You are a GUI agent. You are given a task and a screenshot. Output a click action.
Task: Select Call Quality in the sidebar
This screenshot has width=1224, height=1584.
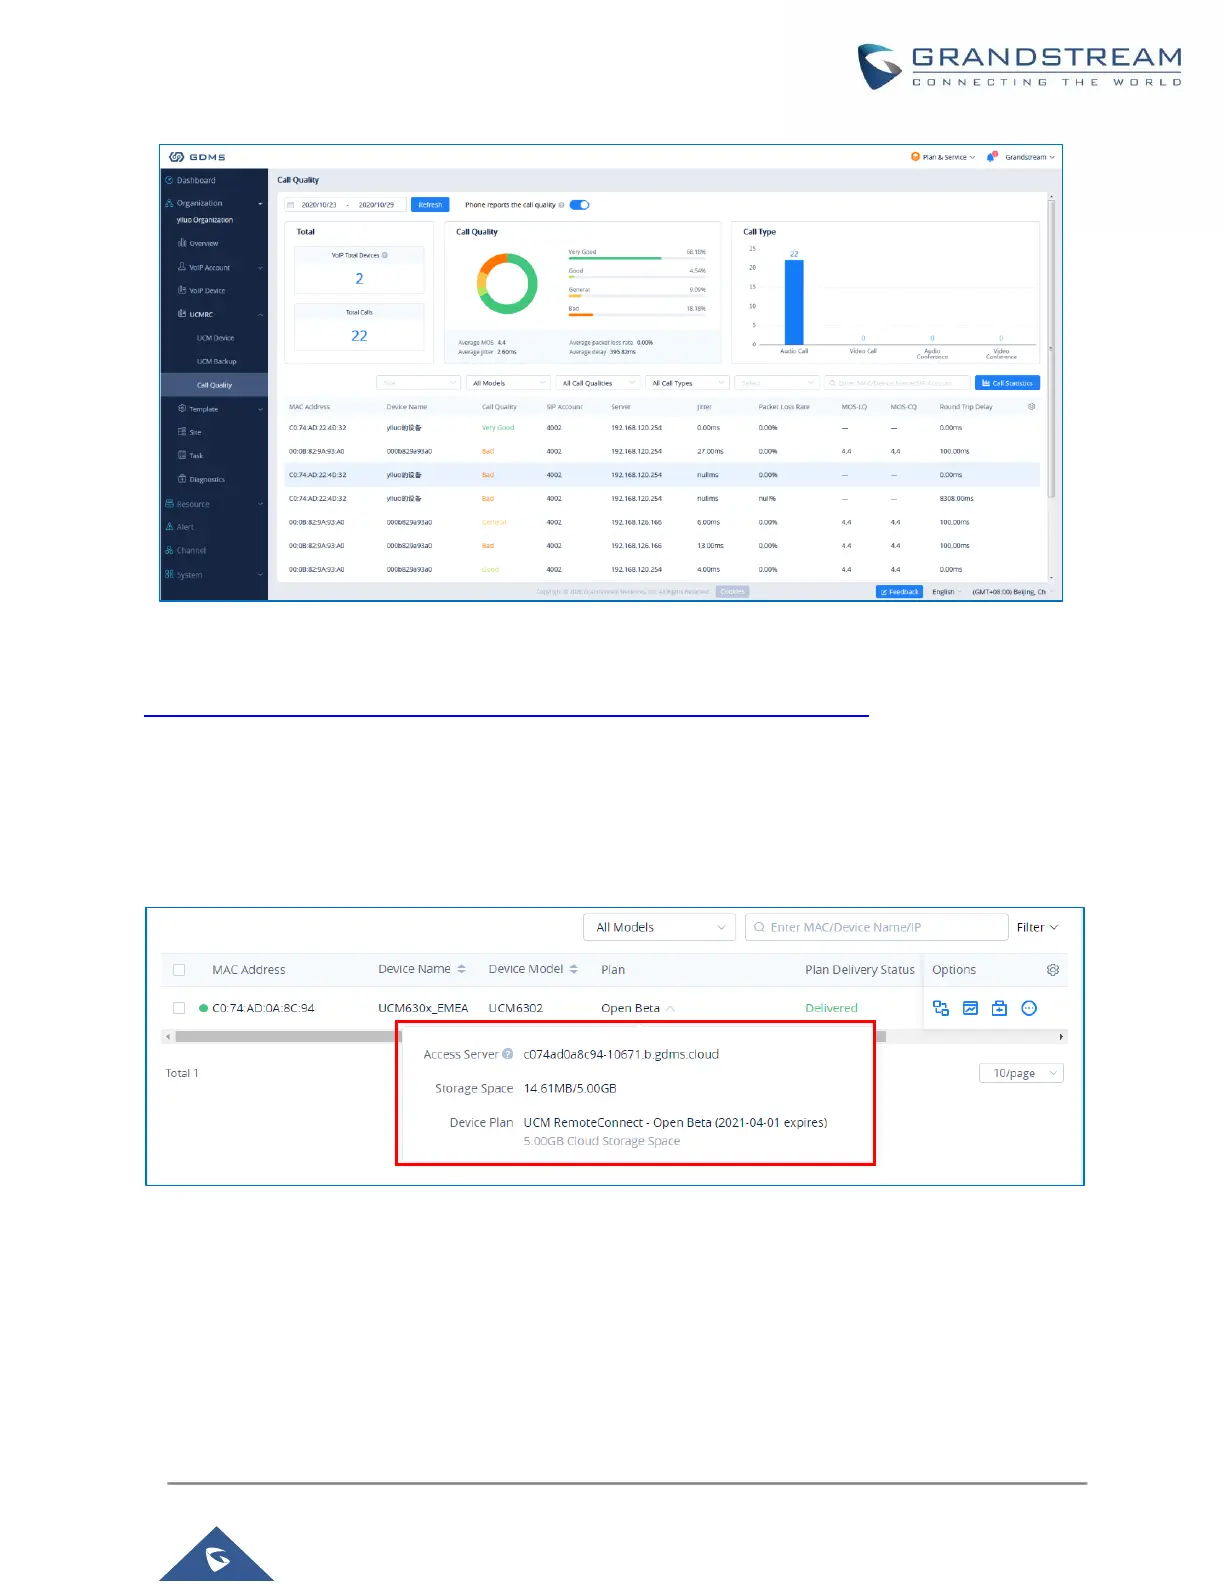pyautogui.click(x=214, y=385)
